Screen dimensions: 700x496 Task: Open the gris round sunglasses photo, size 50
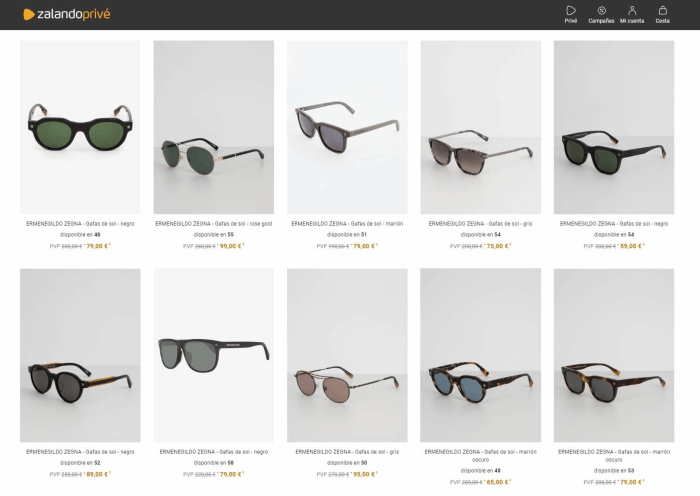pos(347,355)
